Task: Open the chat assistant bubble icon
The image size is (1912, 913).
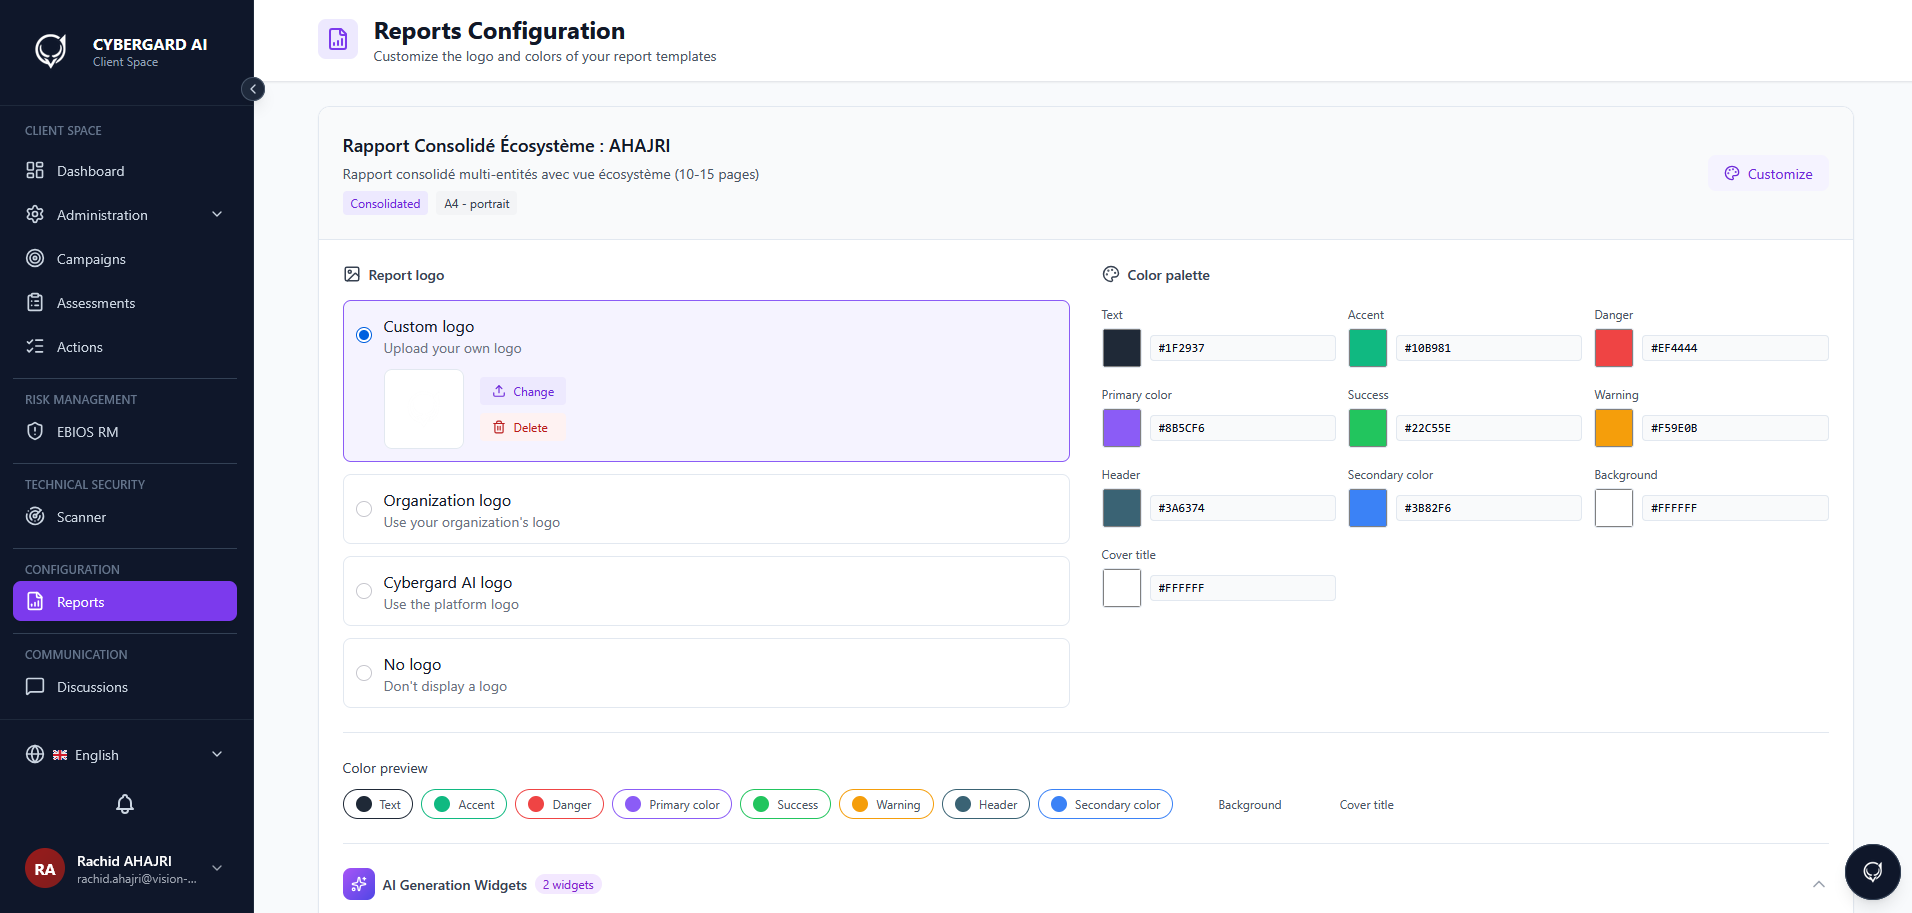Action: click(1872, 871)
